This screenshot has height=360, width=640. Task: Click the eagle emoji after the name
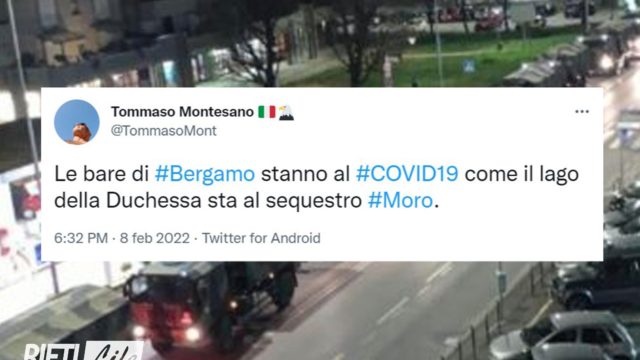point(286,112)
